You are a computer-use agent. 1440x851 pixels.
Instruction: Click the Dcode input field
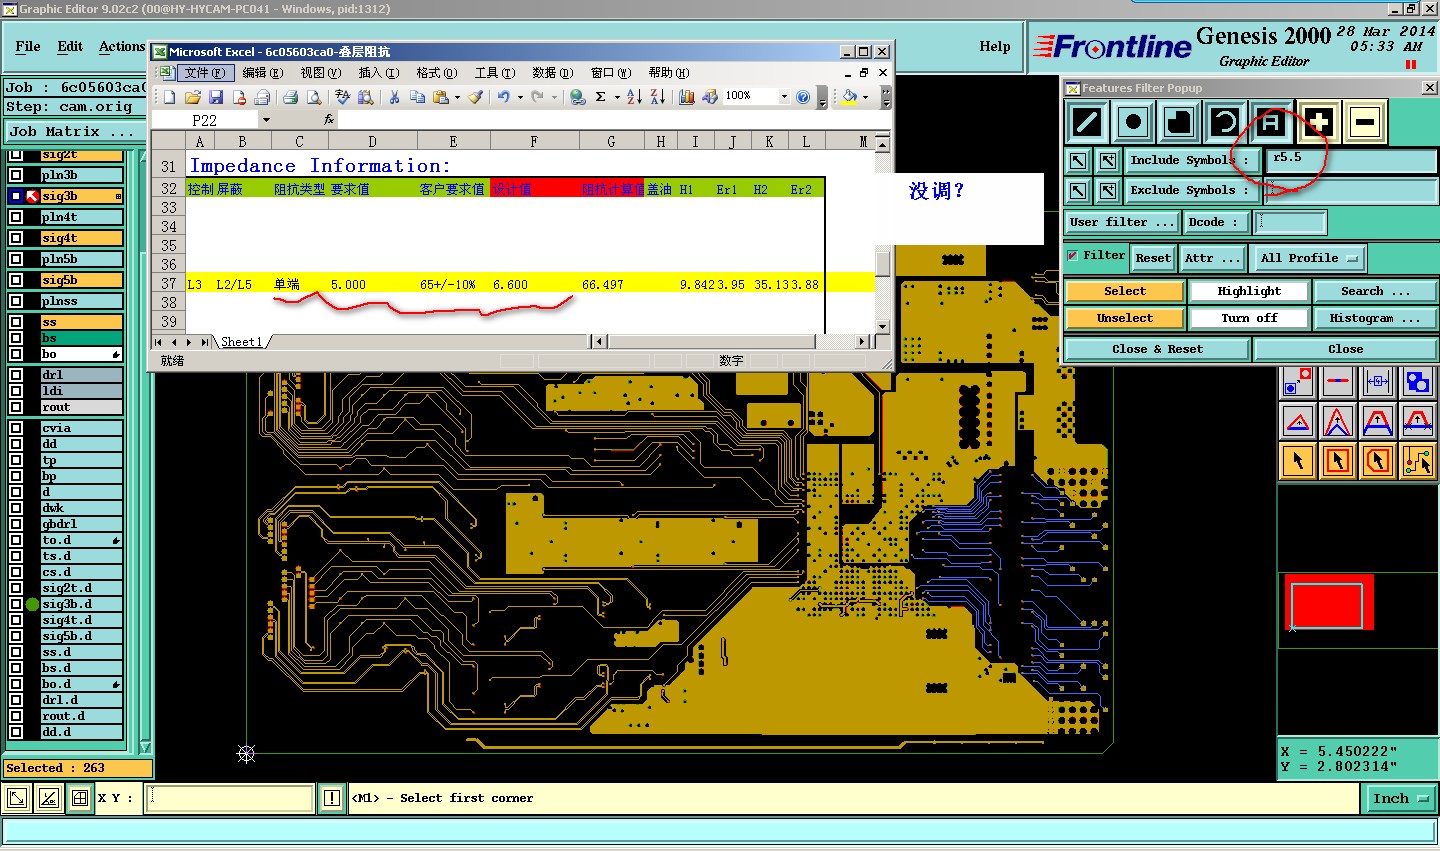(1290, 222)
